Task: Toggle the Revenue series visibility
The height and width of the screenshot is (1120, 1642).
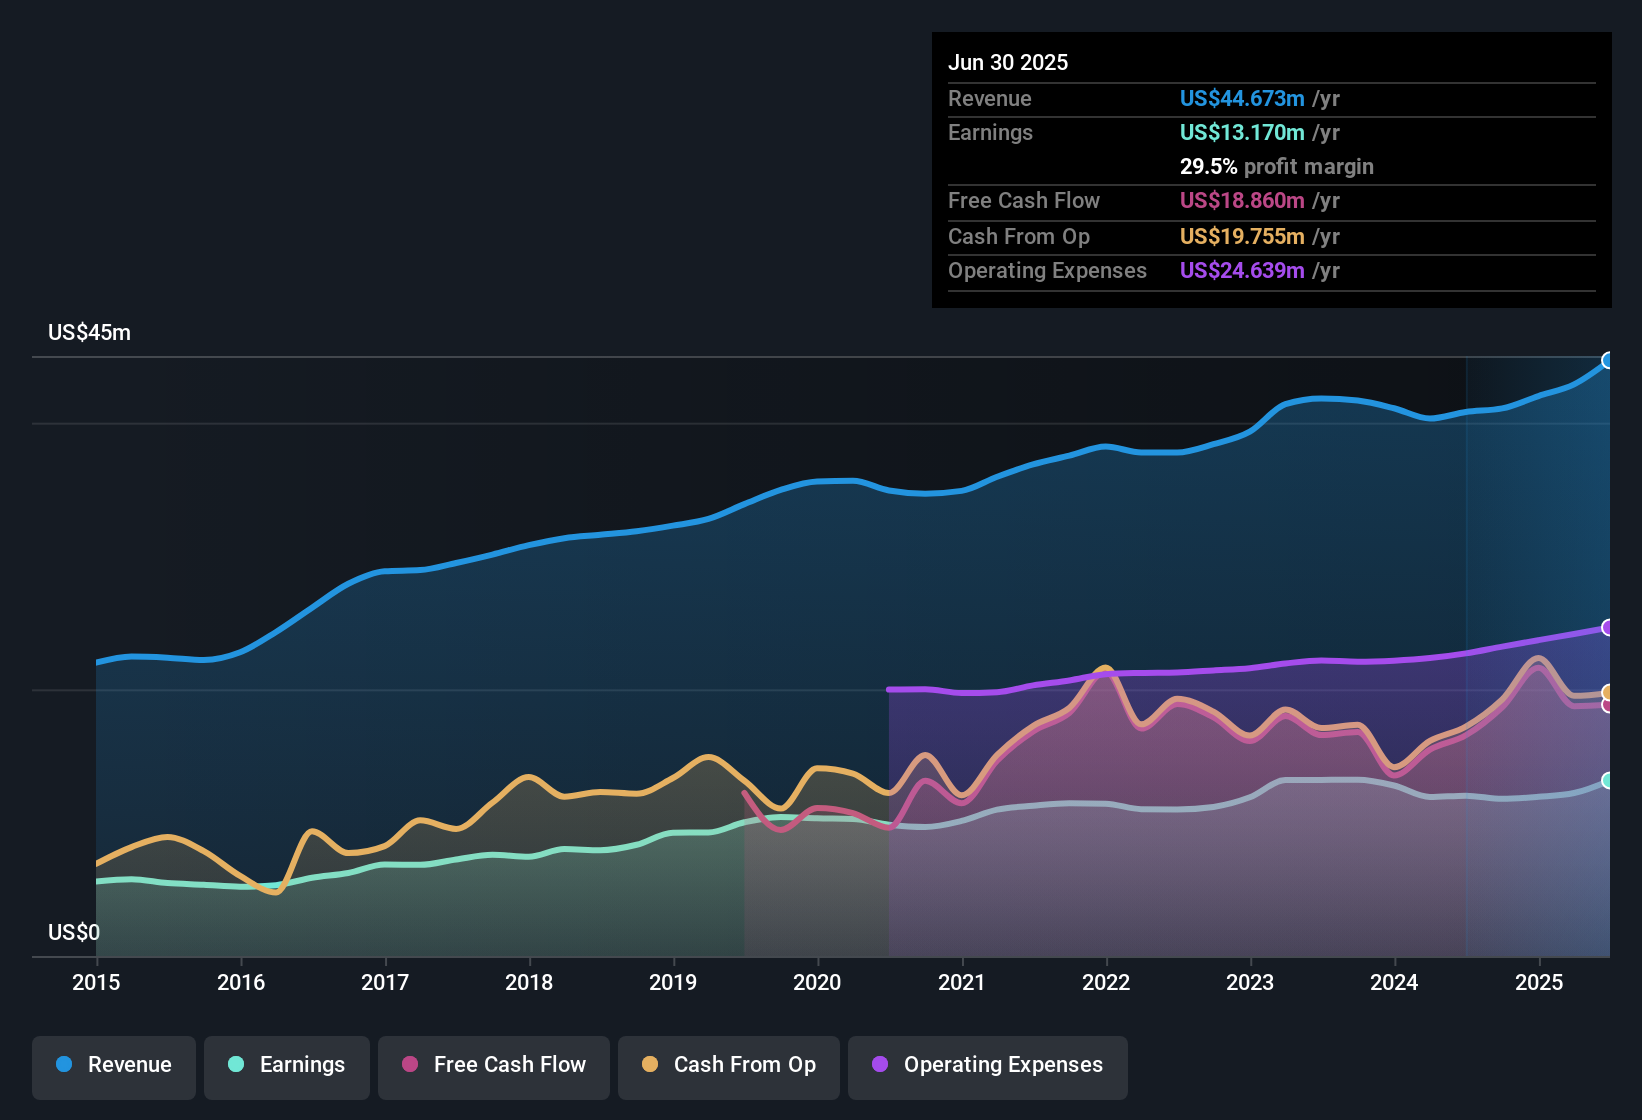Action: pyautogui.click(x=113, y=1065)
